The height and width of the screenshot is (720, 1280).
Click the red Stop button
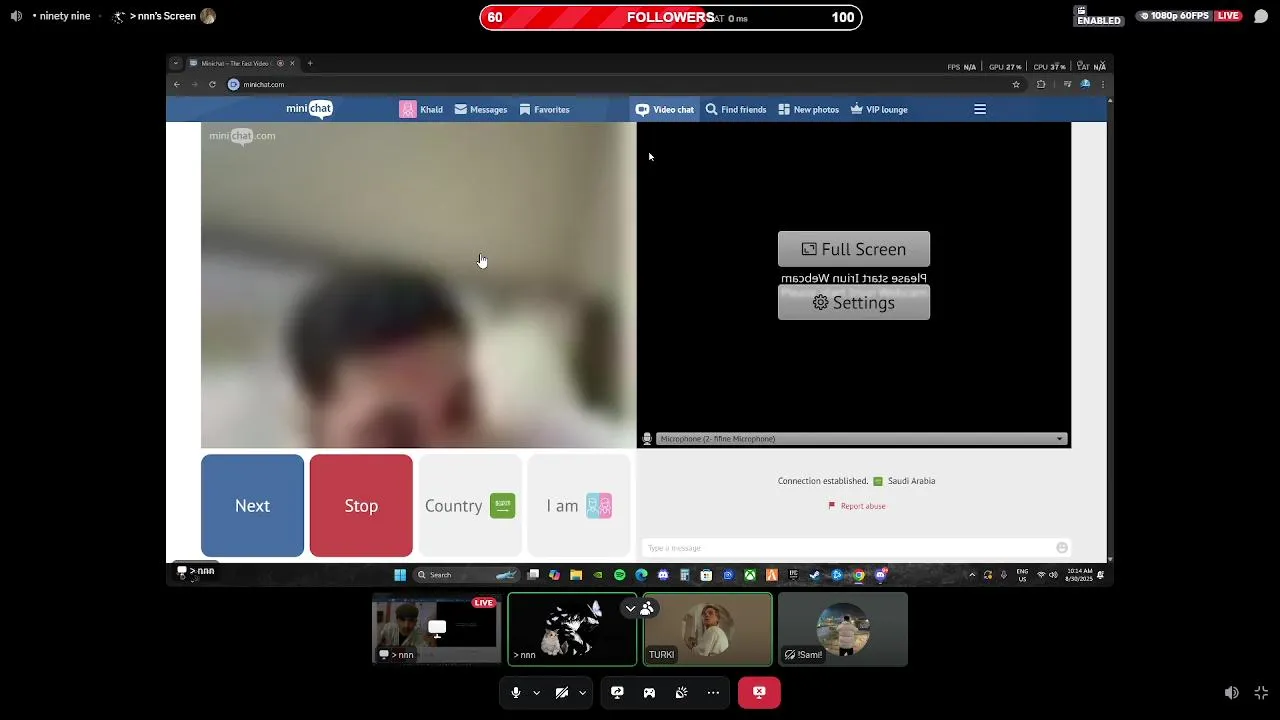[361, 505]
